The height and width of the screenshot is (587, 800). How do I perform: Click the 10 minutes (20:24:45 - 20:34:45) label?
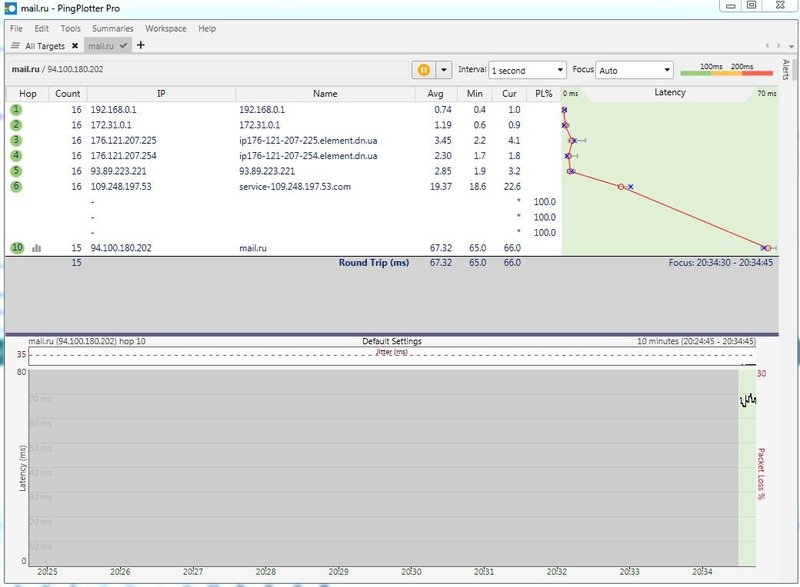click(x=696, y=341)
